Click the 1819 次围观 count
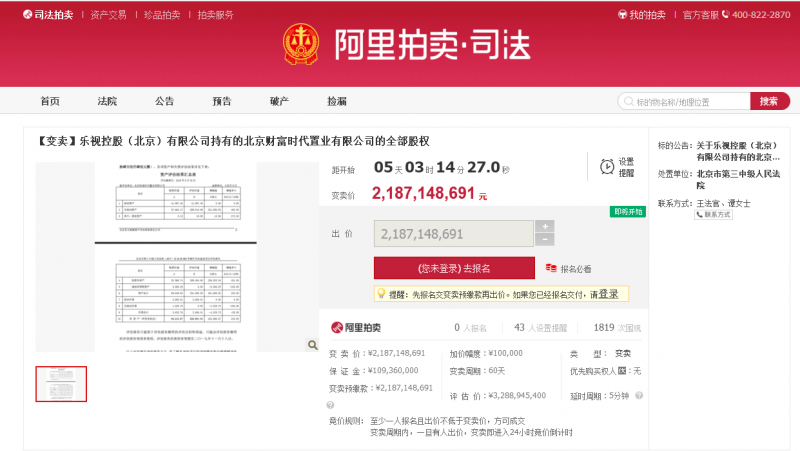 617,328
